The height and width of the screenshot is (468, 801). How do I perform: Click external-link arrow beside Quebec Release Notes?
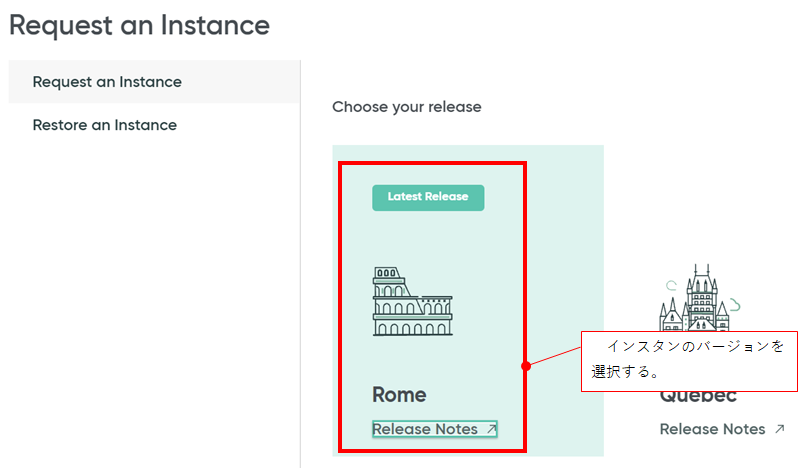[780, 429]
